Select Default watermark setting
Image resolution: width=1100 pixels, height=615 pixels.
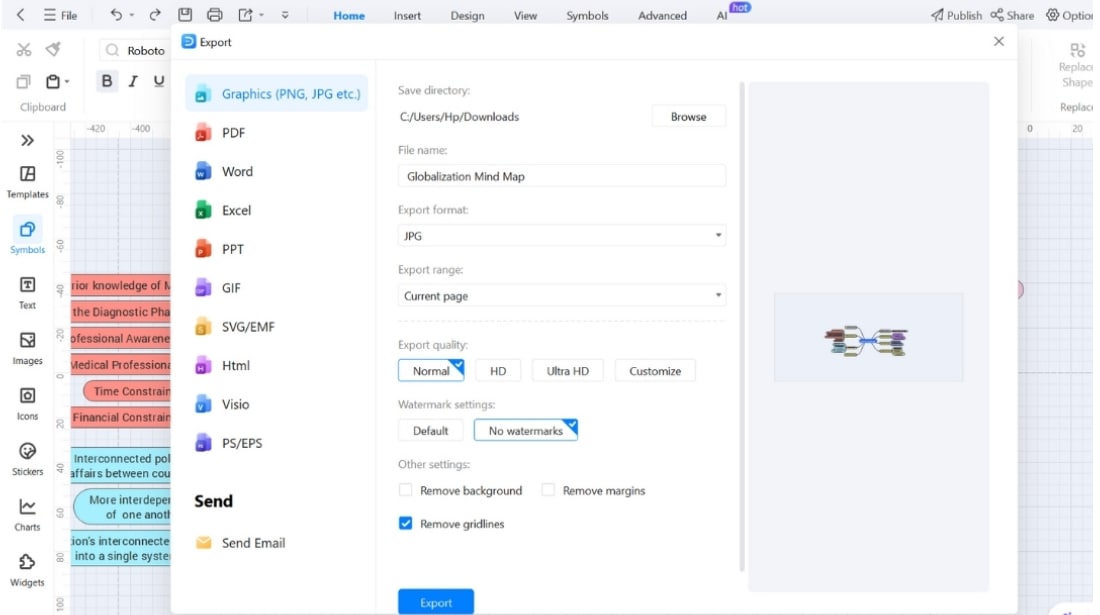pyautogui.click(x=430, y=430)
